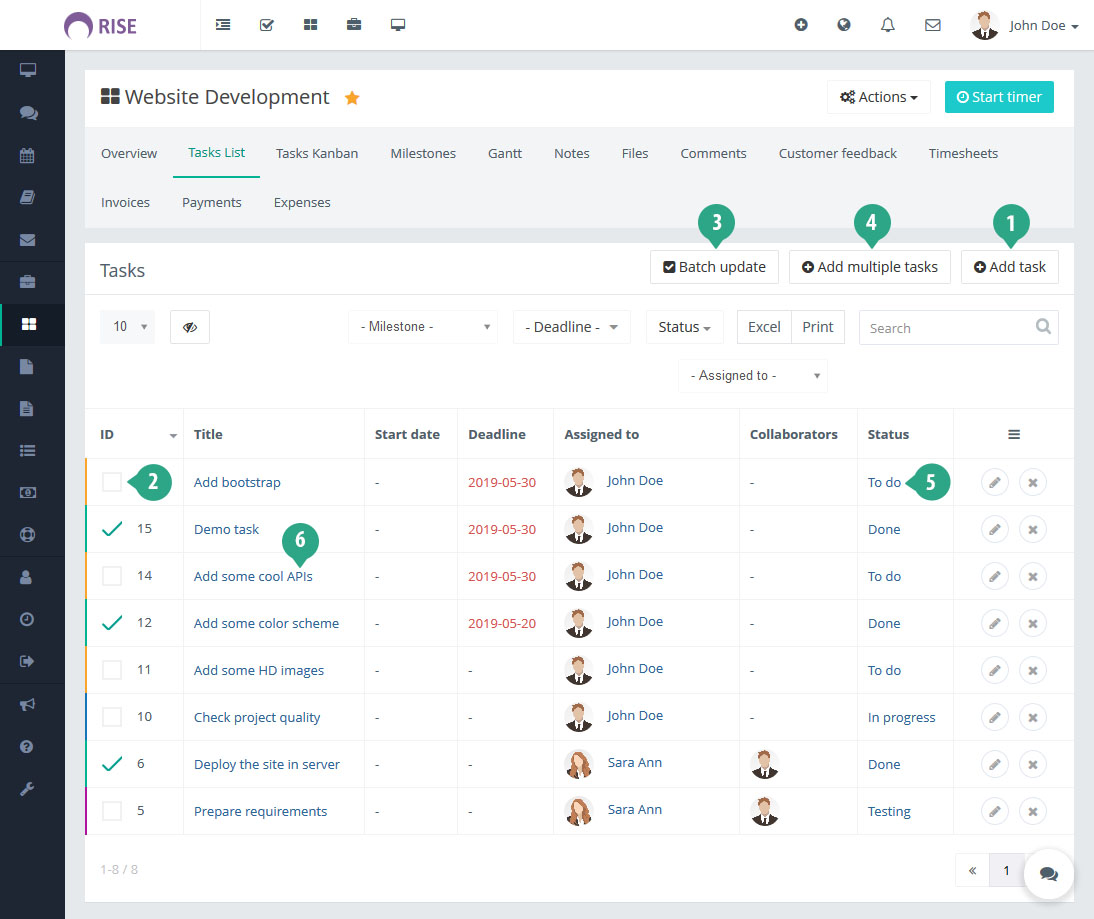Screen dimensions: 1094x919
Task: Check the checkbox for Add bootstrap task
Action: click(x=111, y=481)
